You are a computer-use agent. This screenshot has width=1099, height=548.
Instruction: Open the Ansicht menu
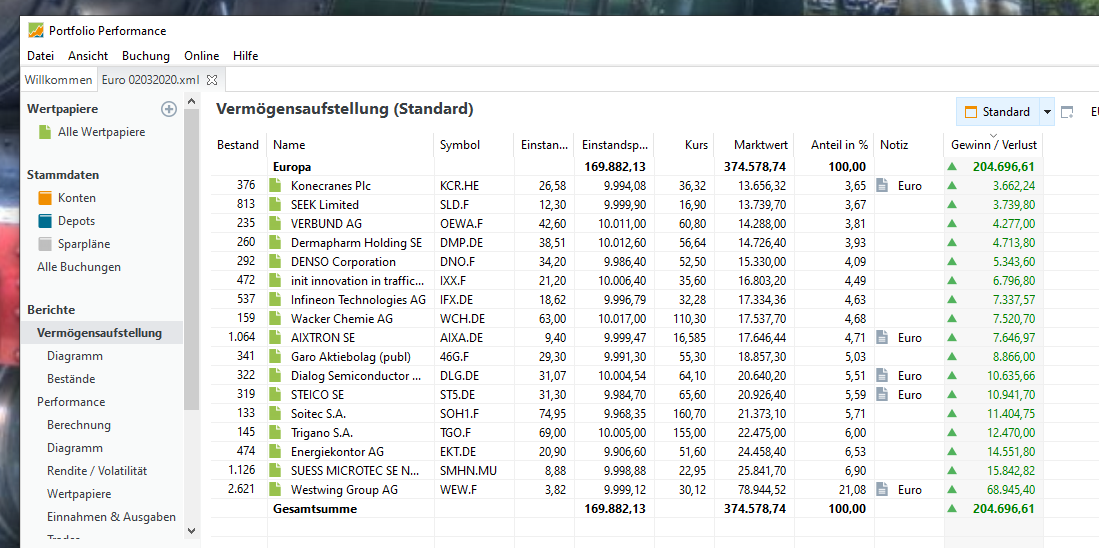[88, 56]
